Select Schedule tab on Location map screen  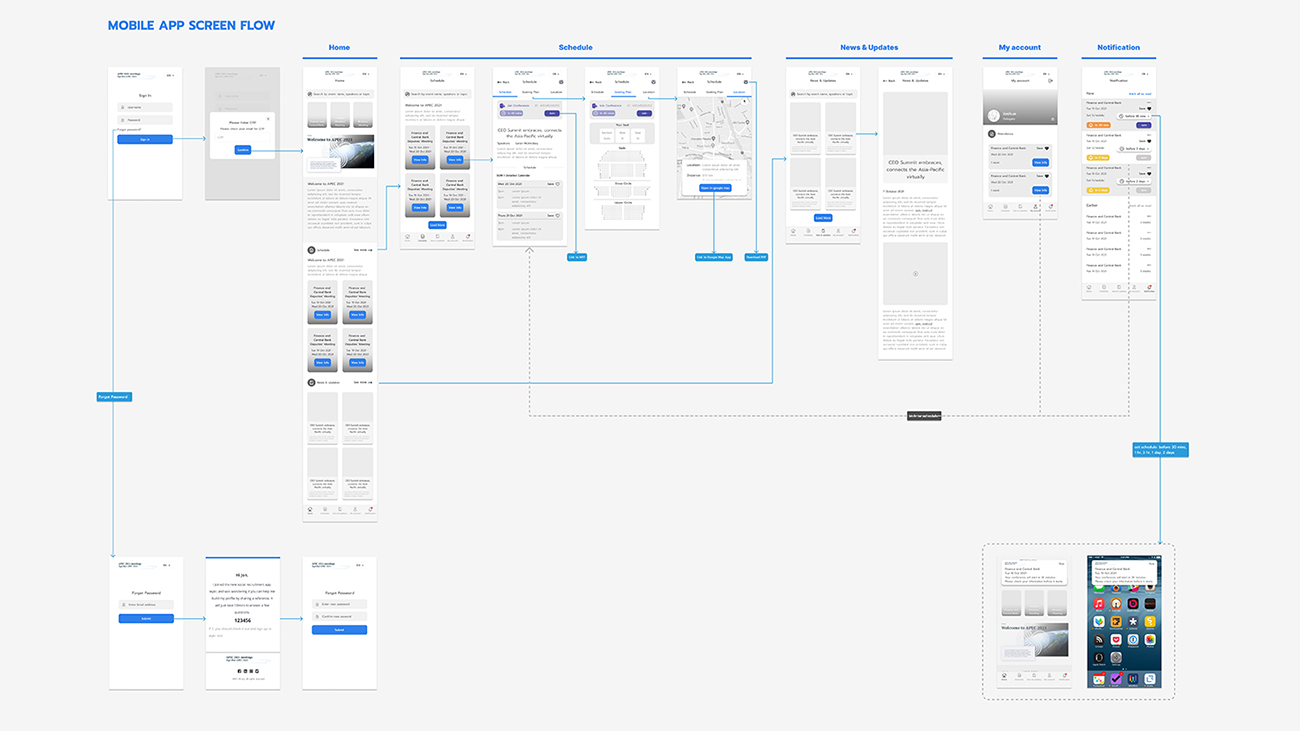click(690, 92)
